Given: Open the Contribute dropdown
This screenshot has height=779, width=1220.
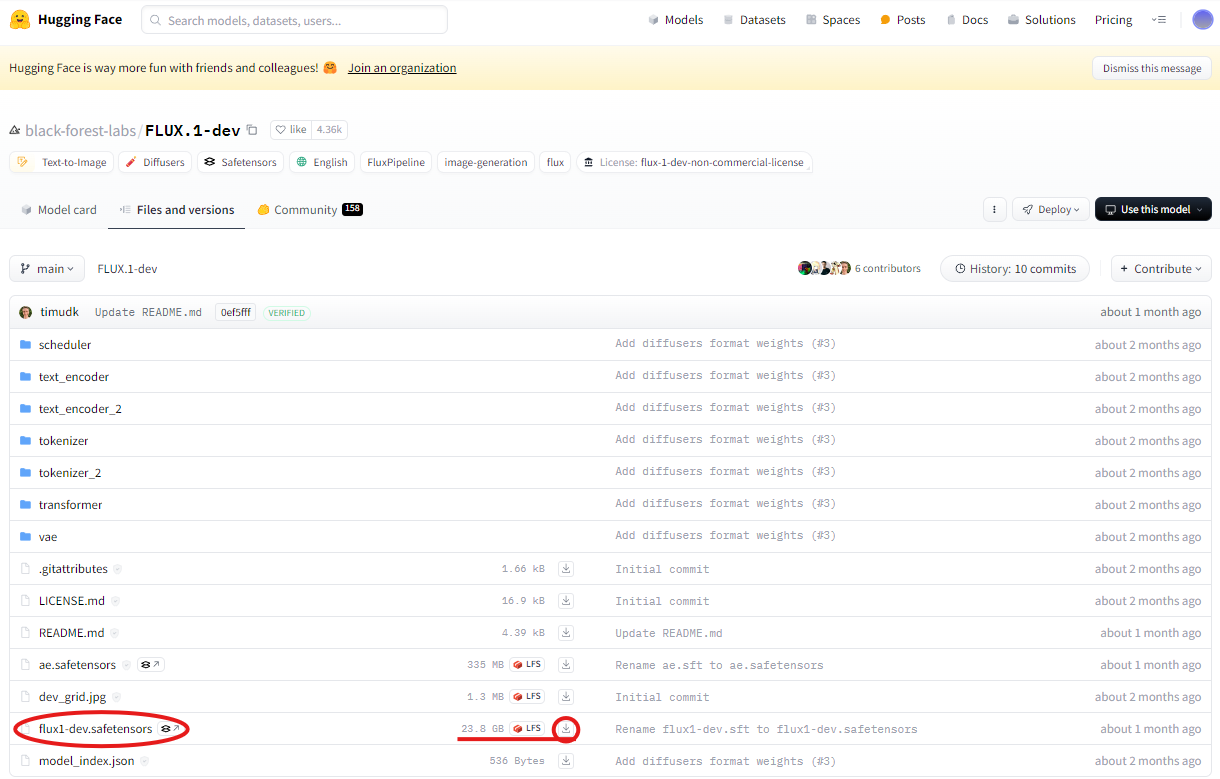Looking at the screenshot, I should point(1161,268).
